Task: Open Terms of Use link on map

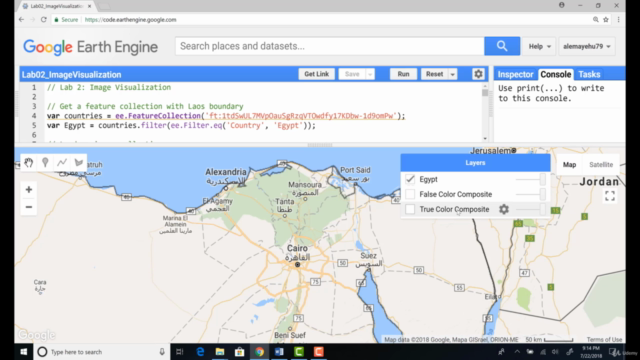Action: click(604, 340)
